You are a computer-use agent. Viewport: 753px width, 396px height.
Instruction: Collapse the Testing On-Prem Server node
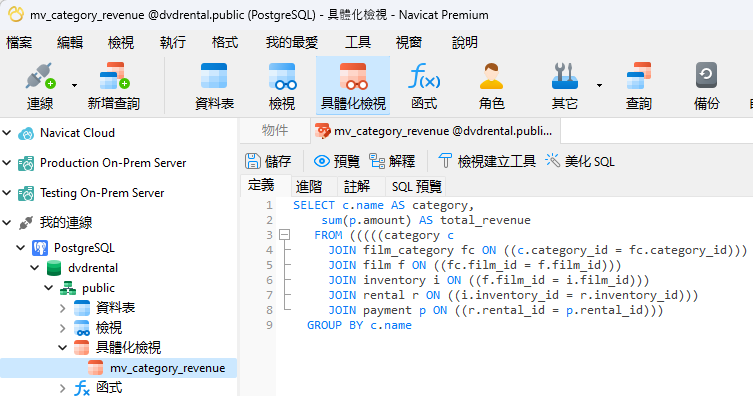click(7, 192)
